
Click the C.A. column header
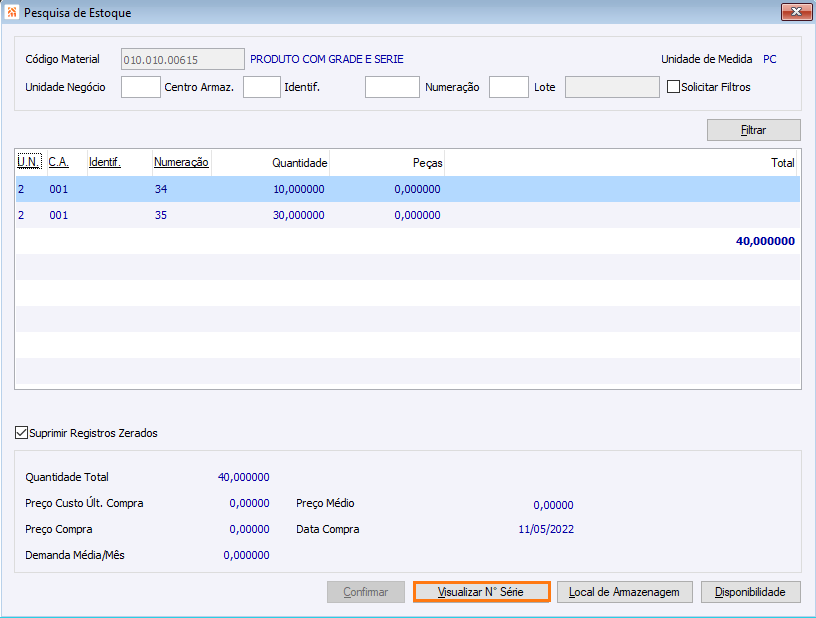coord(59,162)
